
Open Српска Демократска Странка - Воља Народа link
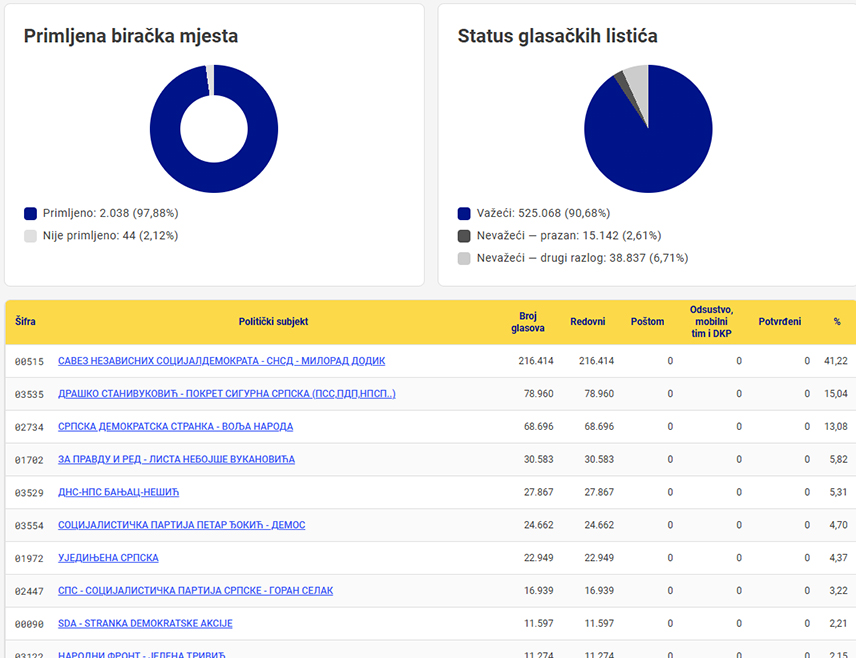(x=175, y=426)
